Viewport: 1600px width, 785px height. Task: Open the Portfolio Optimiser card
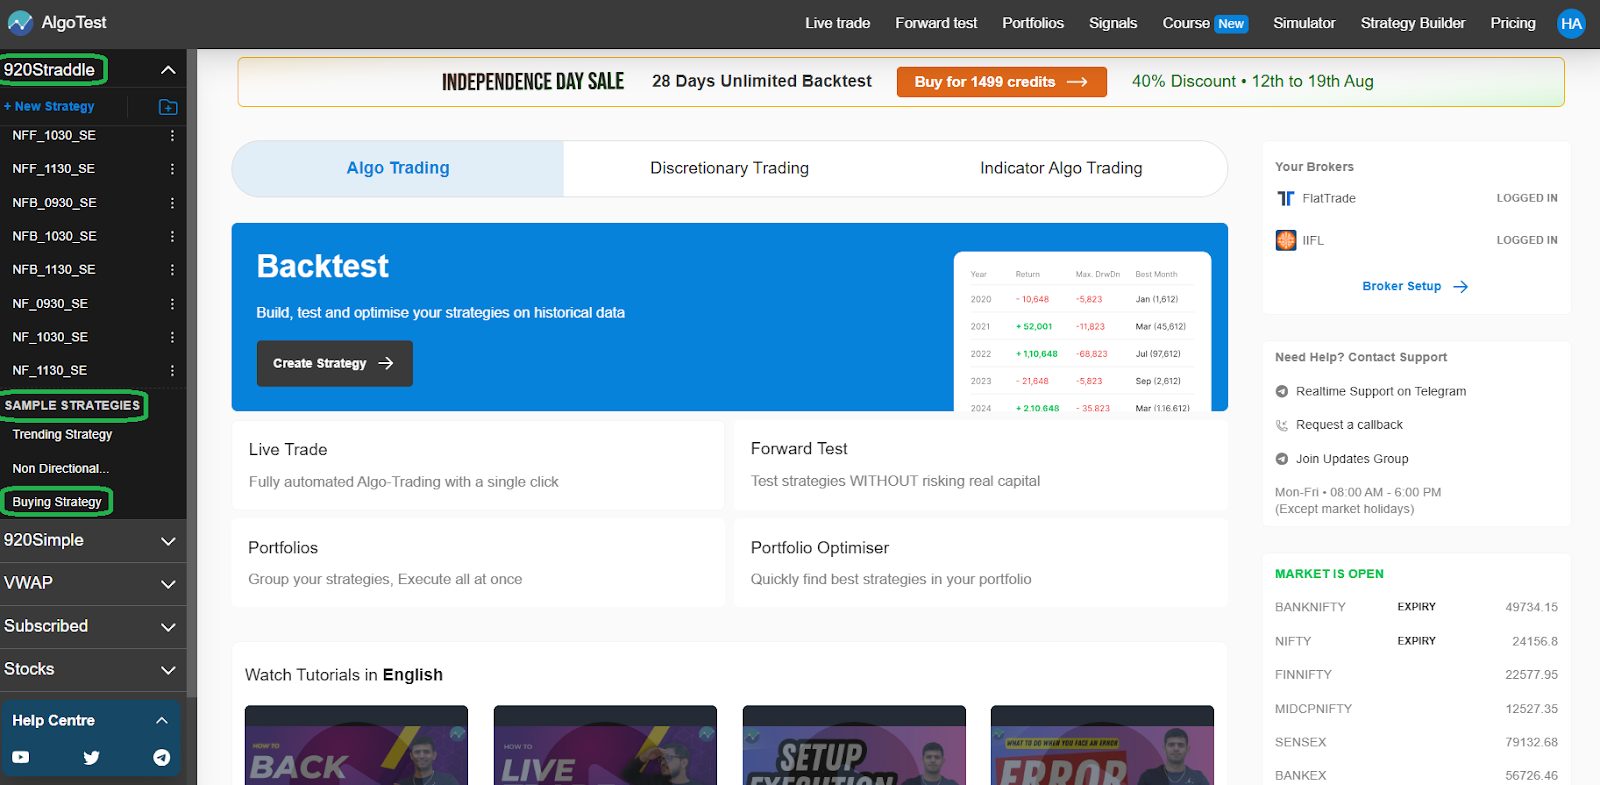[980, 563]
